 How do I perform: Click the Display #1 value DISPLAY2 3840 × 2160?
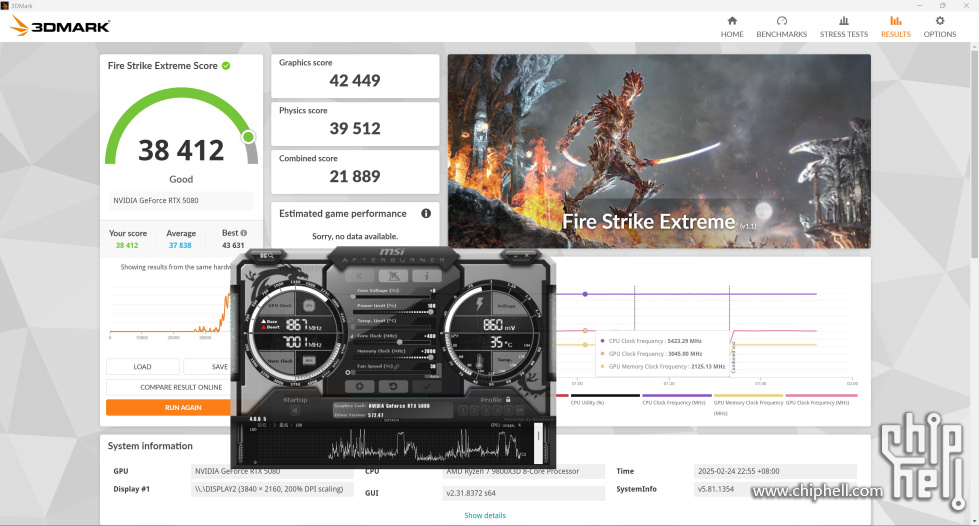(x=272, y=489)
